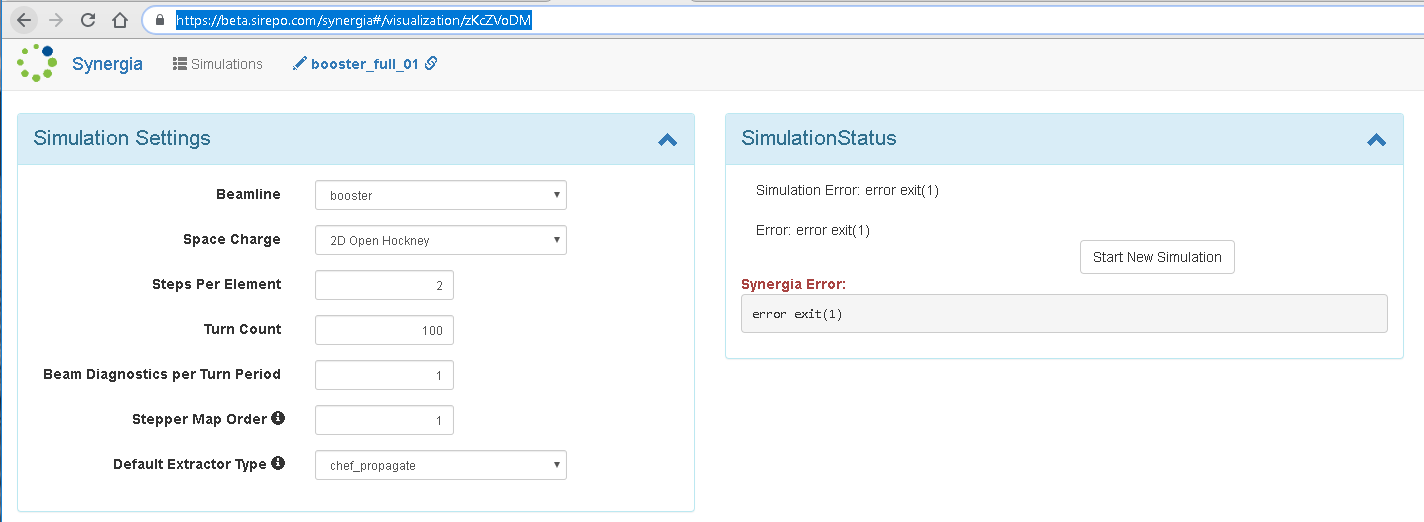Go to browser home page icon
Image resolution: width=1424 pixels, height=522 pixels.
[120, 20]
